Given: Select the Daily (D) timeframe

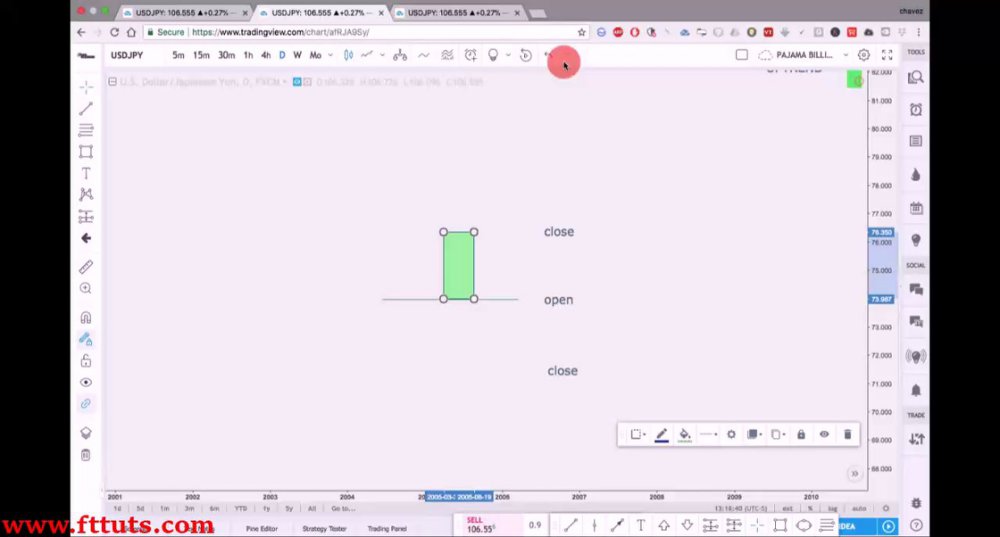Looking at the screenshot, I should (282, 55).
